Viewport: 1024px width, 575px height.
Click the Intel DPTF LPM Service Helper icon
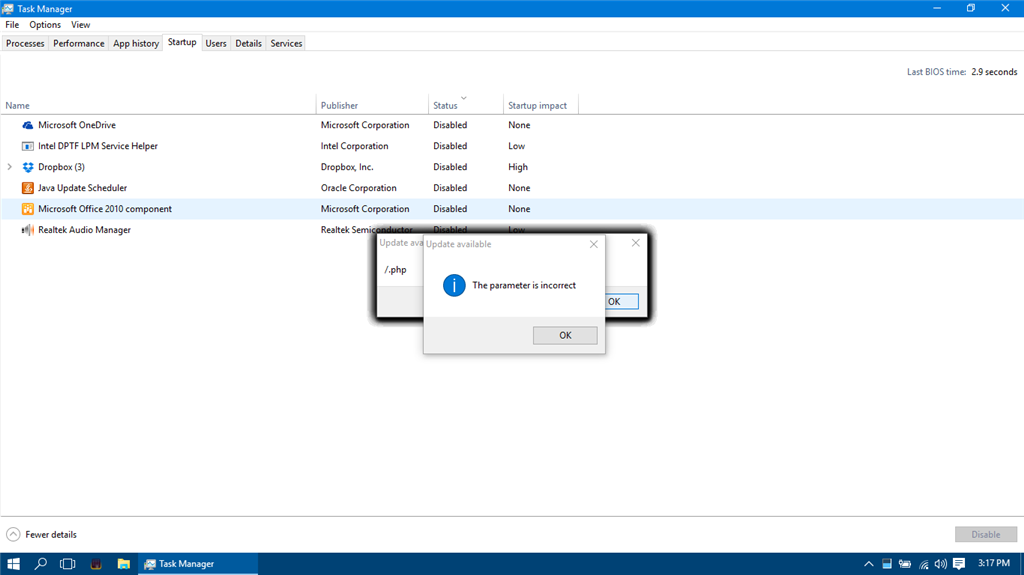coord(27,146)
